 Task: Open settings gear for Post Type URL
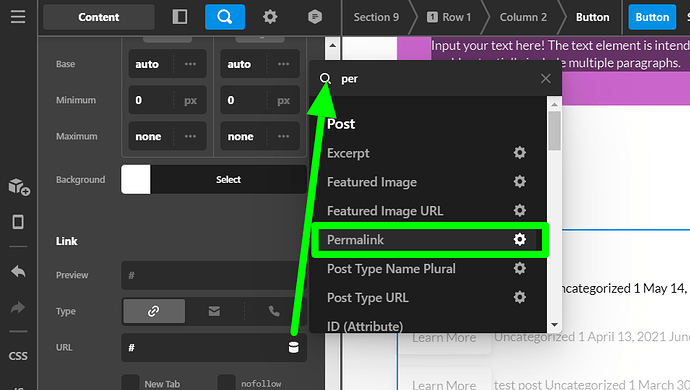coord(520,297)
